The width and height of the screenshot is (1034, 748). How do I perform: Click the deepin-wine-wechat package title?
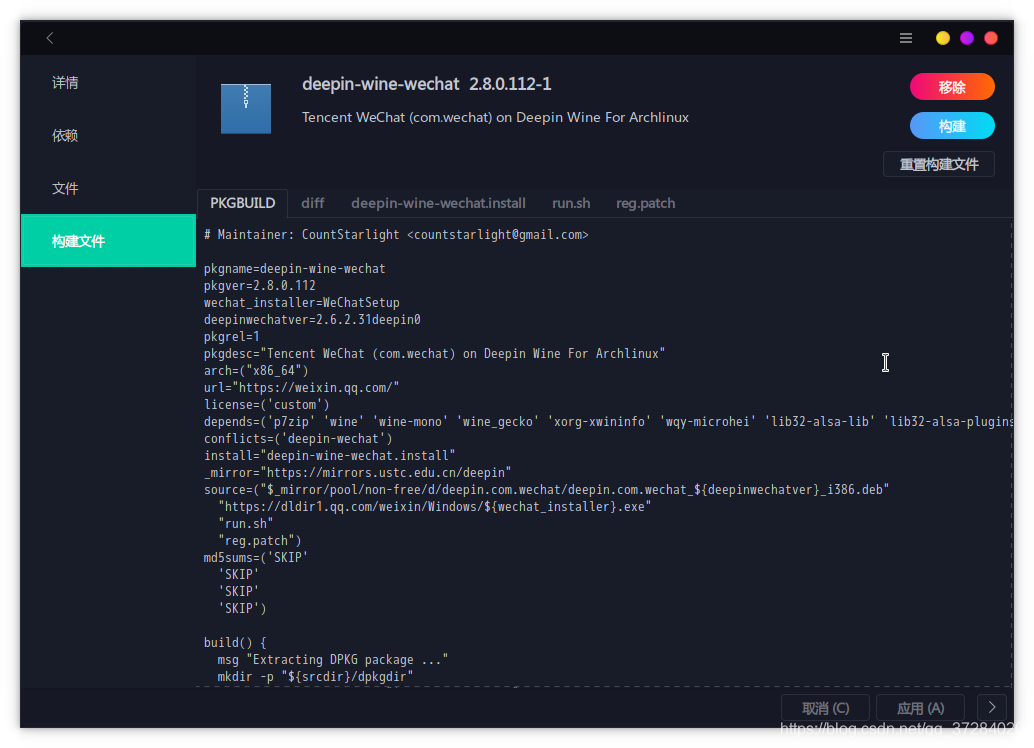(427, 84)
